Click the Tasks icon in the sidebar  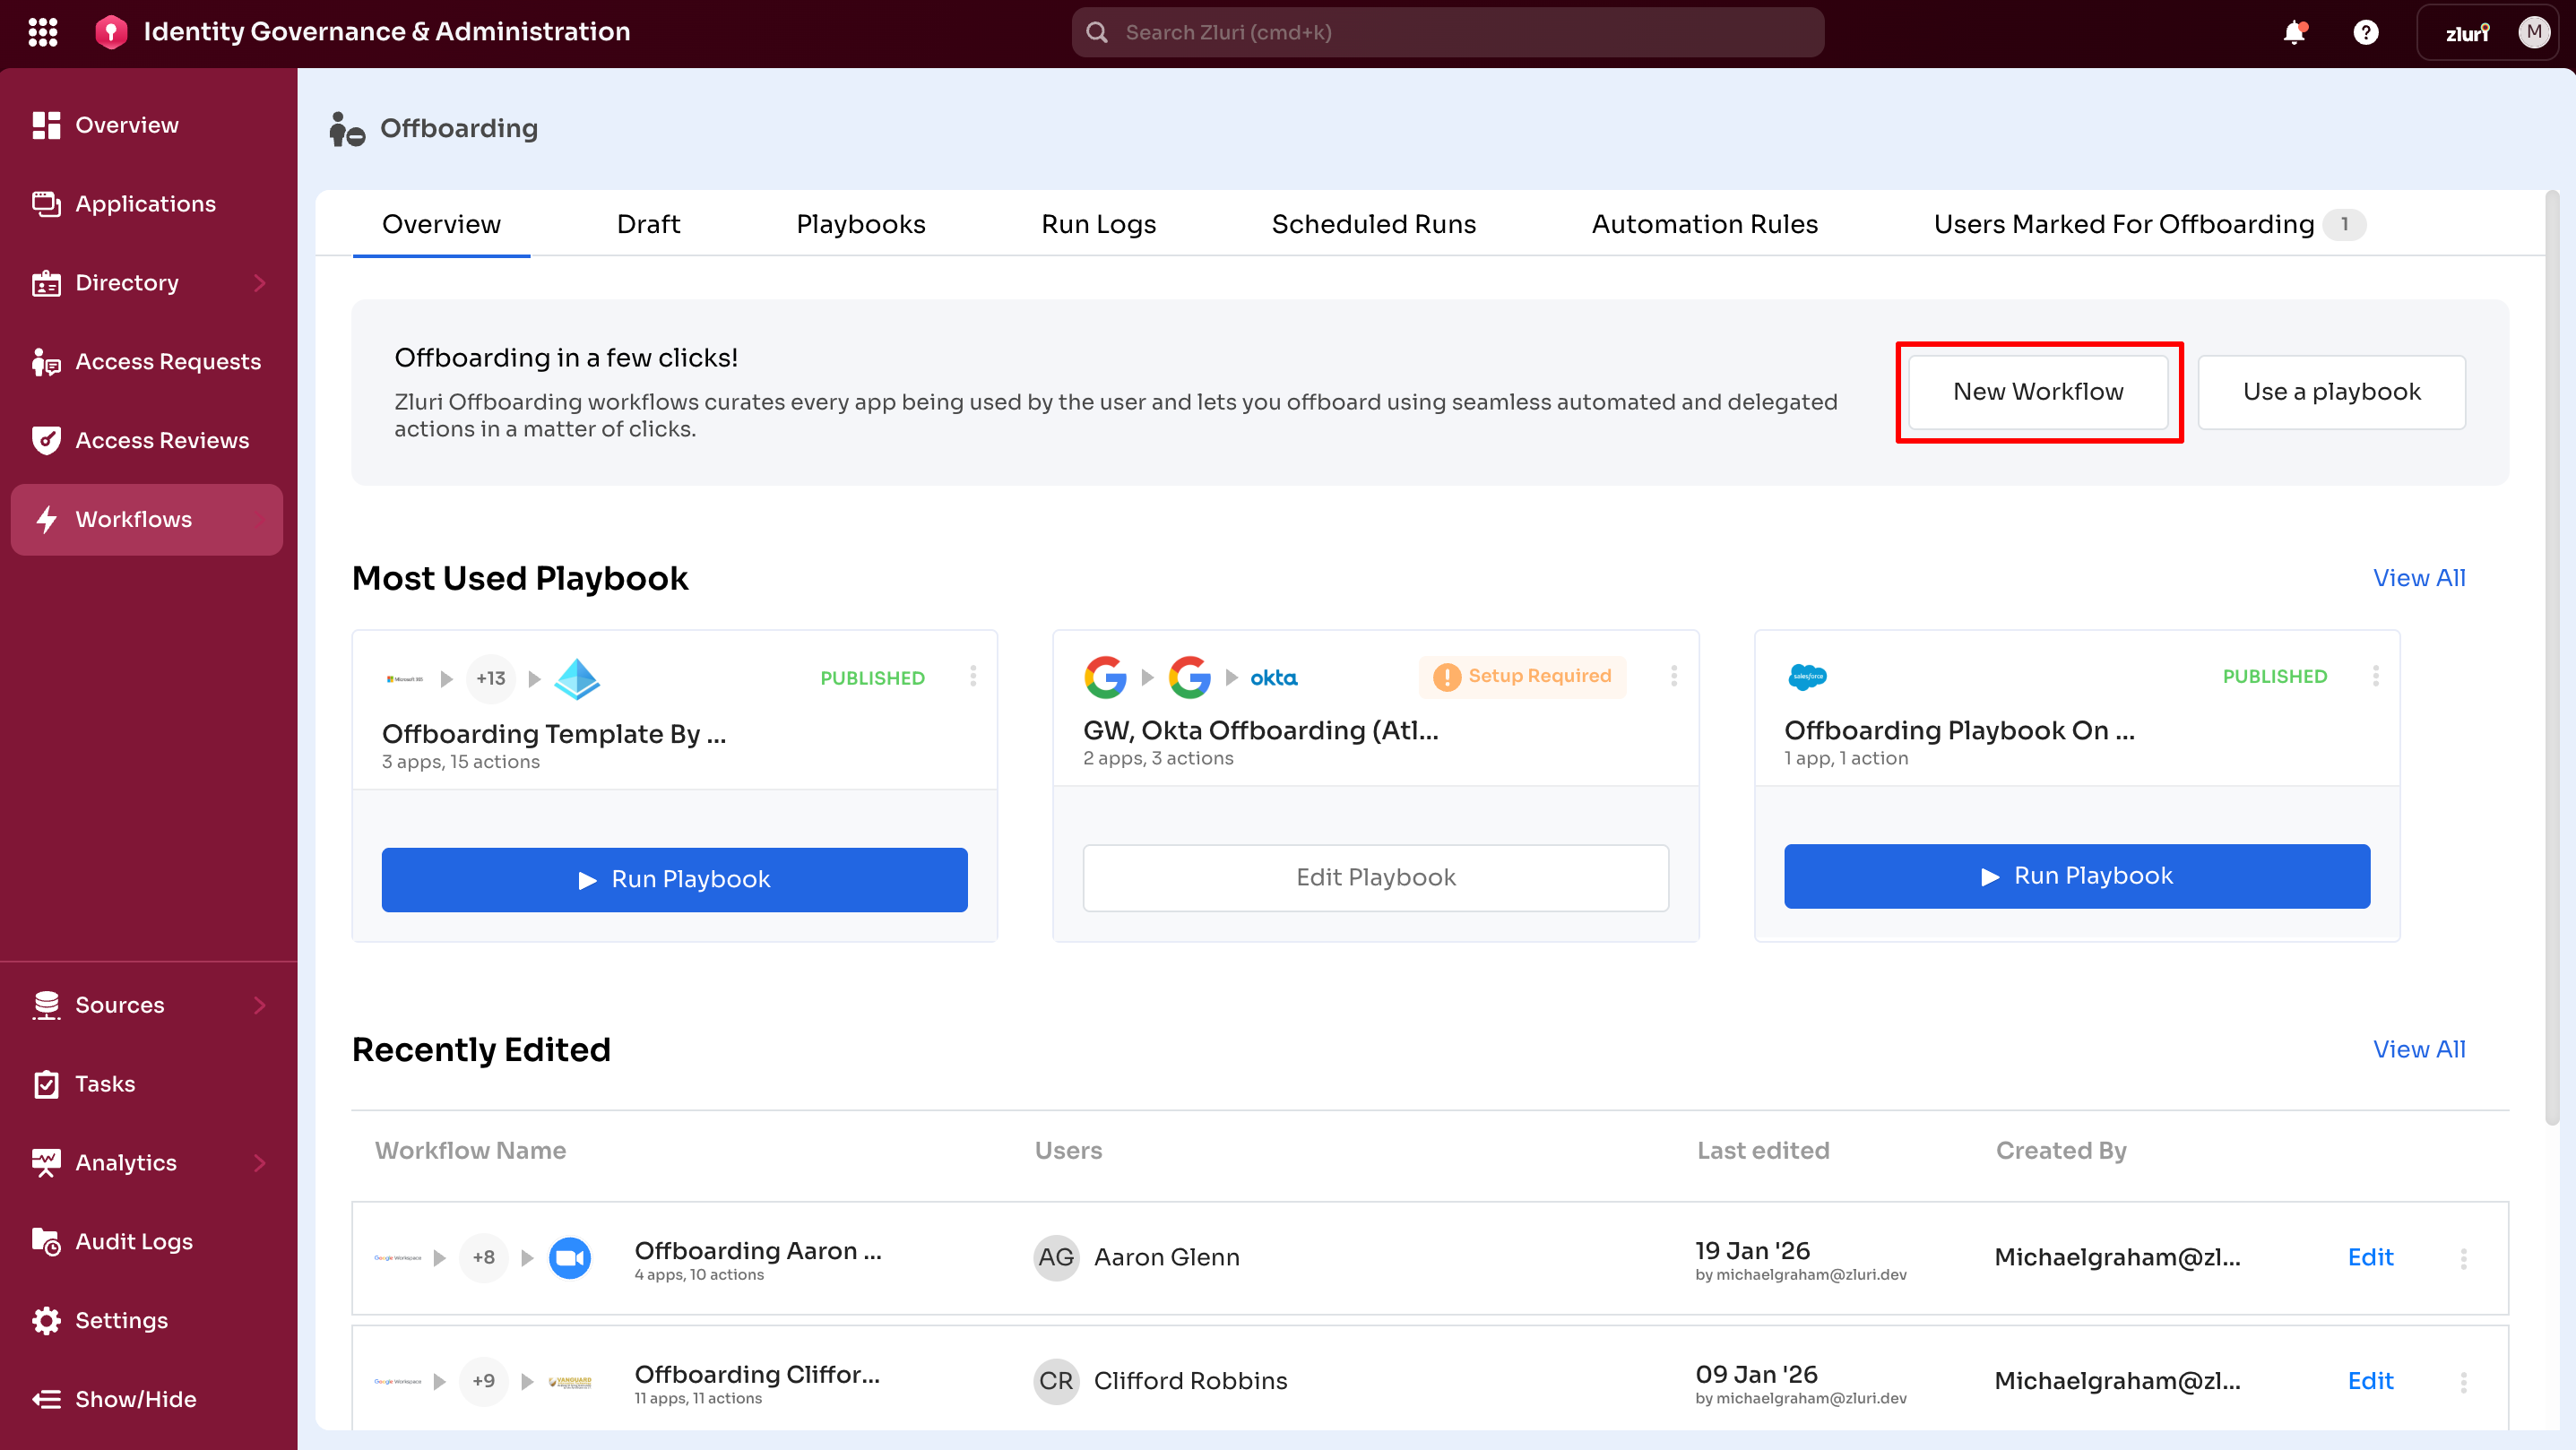click(46, 1083)
